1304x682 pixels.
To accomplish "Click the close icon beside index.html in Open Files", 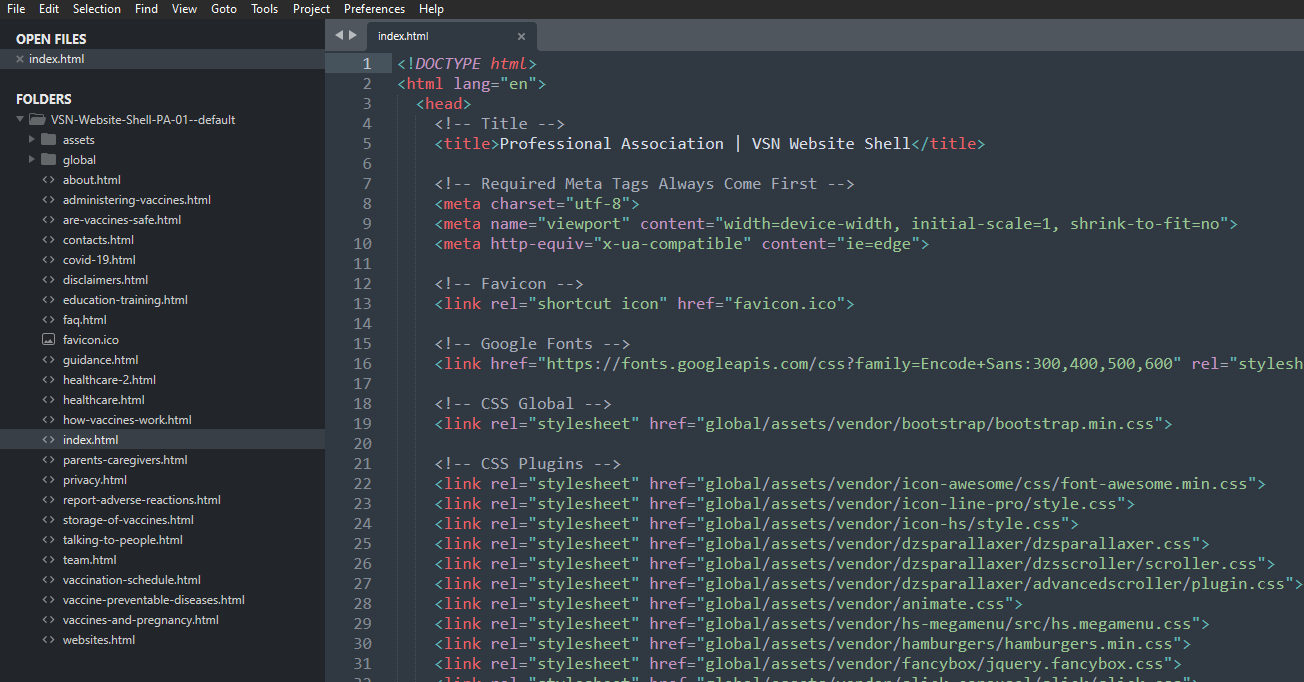I will click(20, 59).
